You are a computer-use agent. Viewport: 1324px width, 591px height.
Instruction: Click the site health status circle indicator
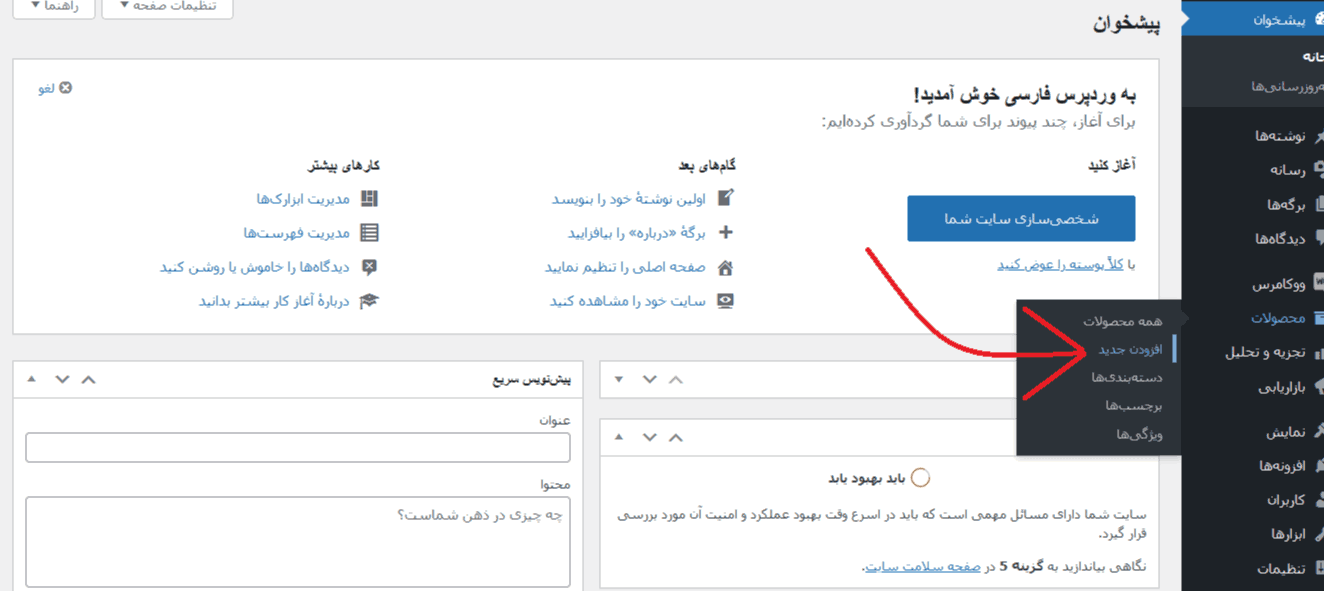coord(920,478)
